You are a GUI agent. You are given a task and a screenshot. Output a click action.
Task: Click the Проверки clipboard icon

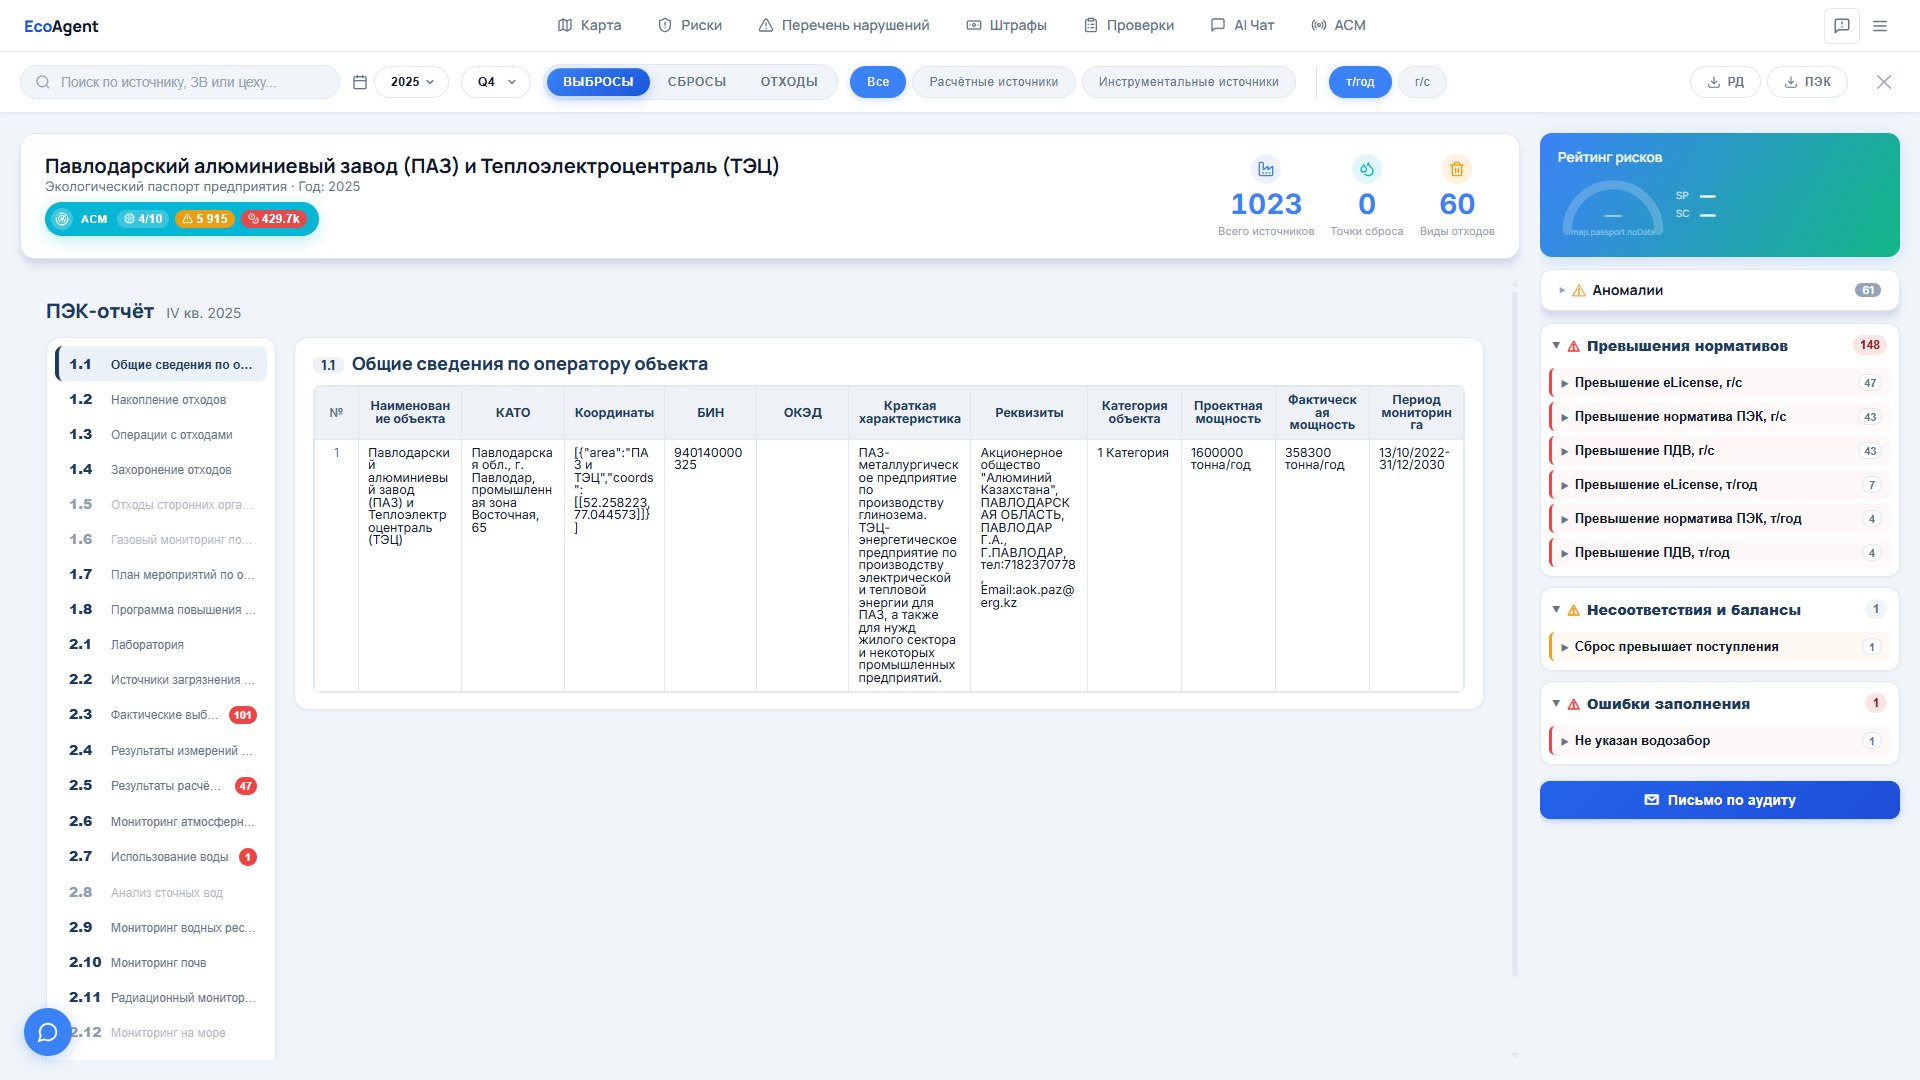[1091, 25]
